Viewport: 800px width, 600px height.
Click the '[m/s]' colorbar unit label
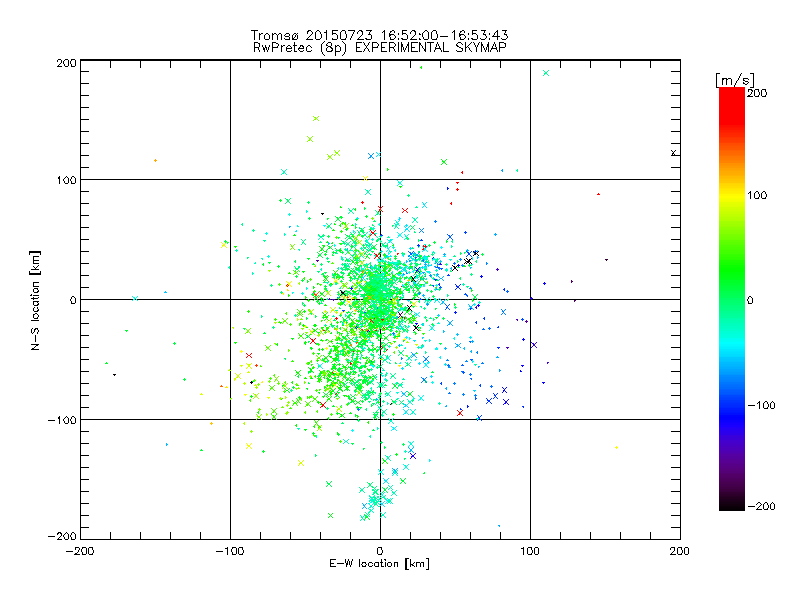pyautogui.click(x=735, y=80)
